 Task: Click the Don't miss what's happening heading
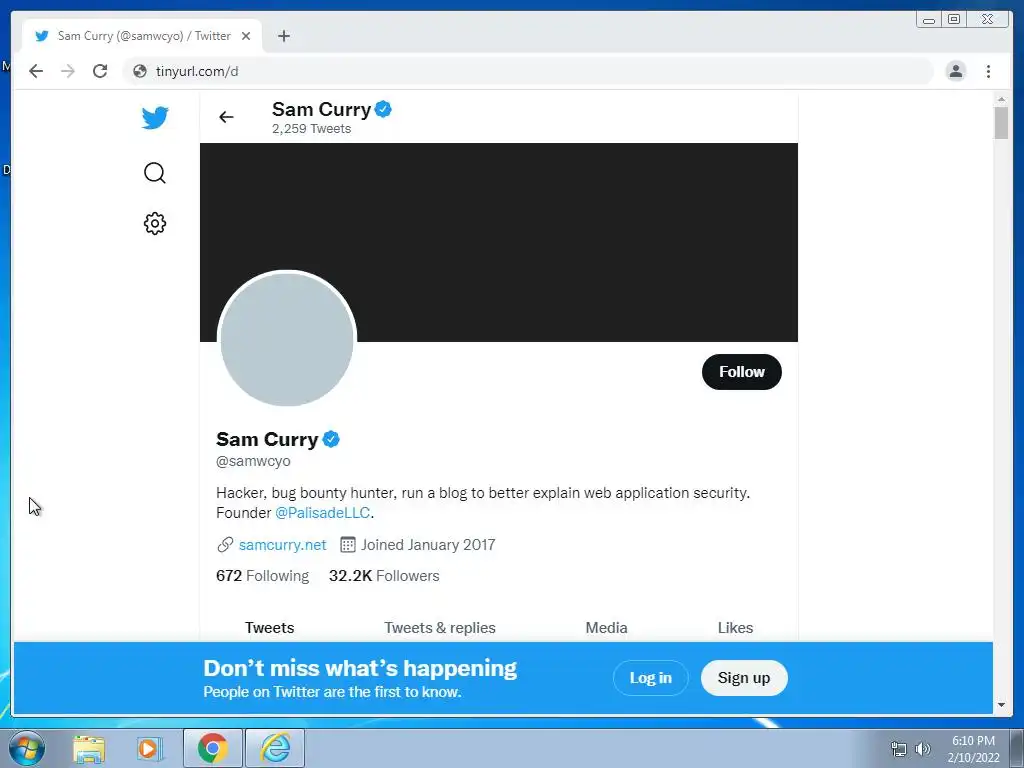[x=360, y=668]
